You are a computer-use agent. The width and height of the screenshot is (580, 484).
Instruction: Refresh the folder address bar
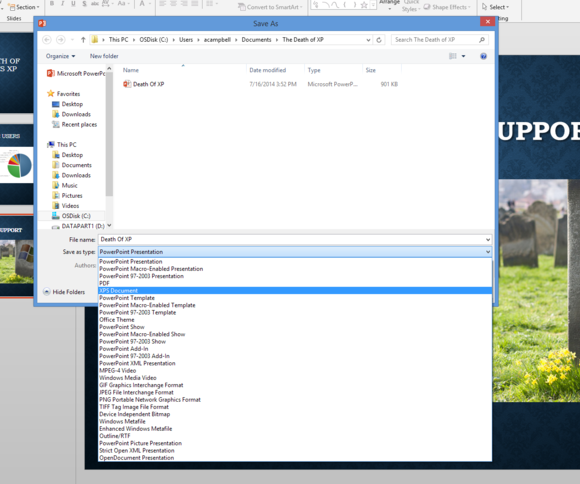[x=379, y=40]
